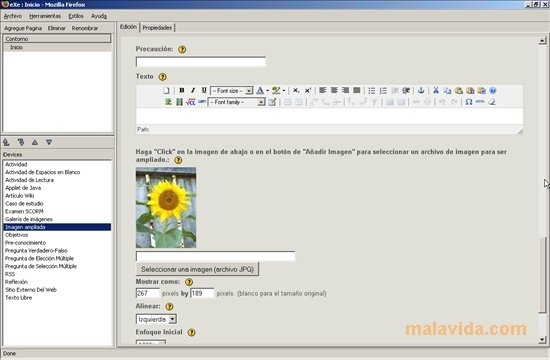Click the width pixels field showing 267
This screenshot has height=360, width=550.
[x=148, y=293]
